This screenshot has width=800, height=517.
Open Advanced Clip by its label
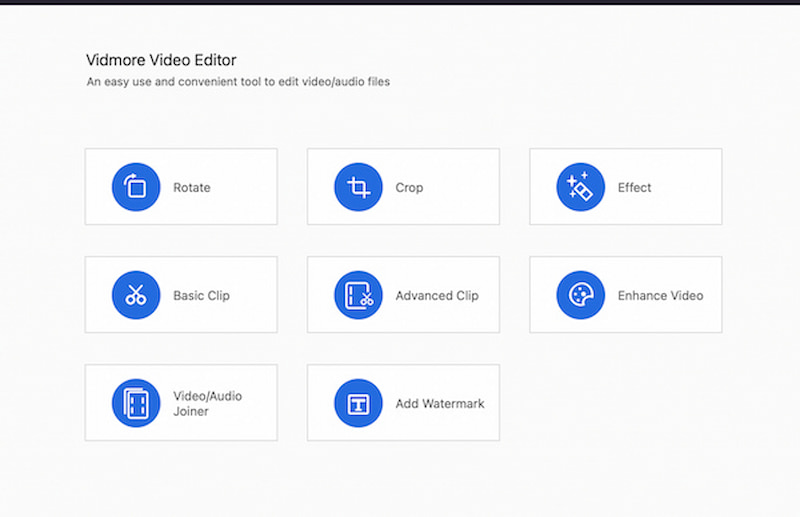(437, 296)
